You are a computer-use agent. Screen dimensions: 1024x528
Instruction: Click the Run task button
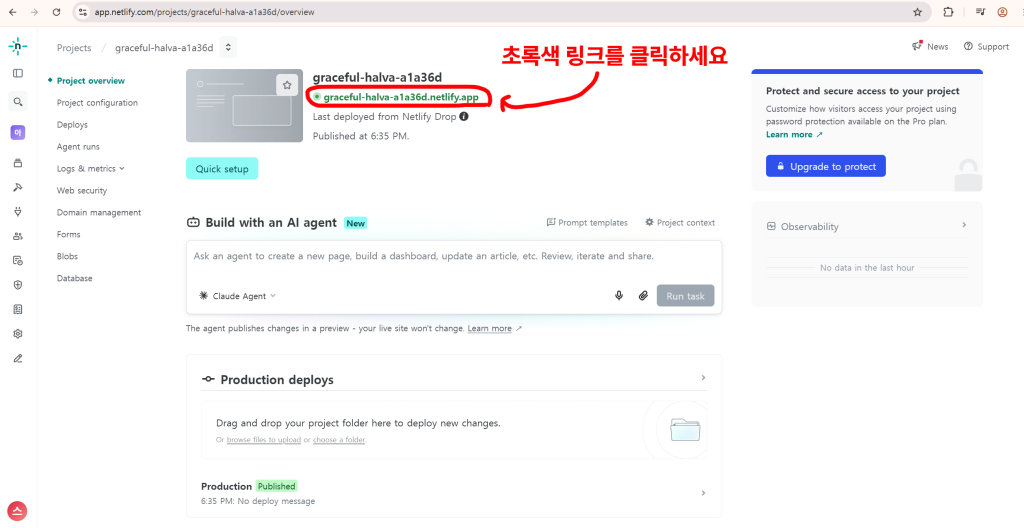click(686, 296)
